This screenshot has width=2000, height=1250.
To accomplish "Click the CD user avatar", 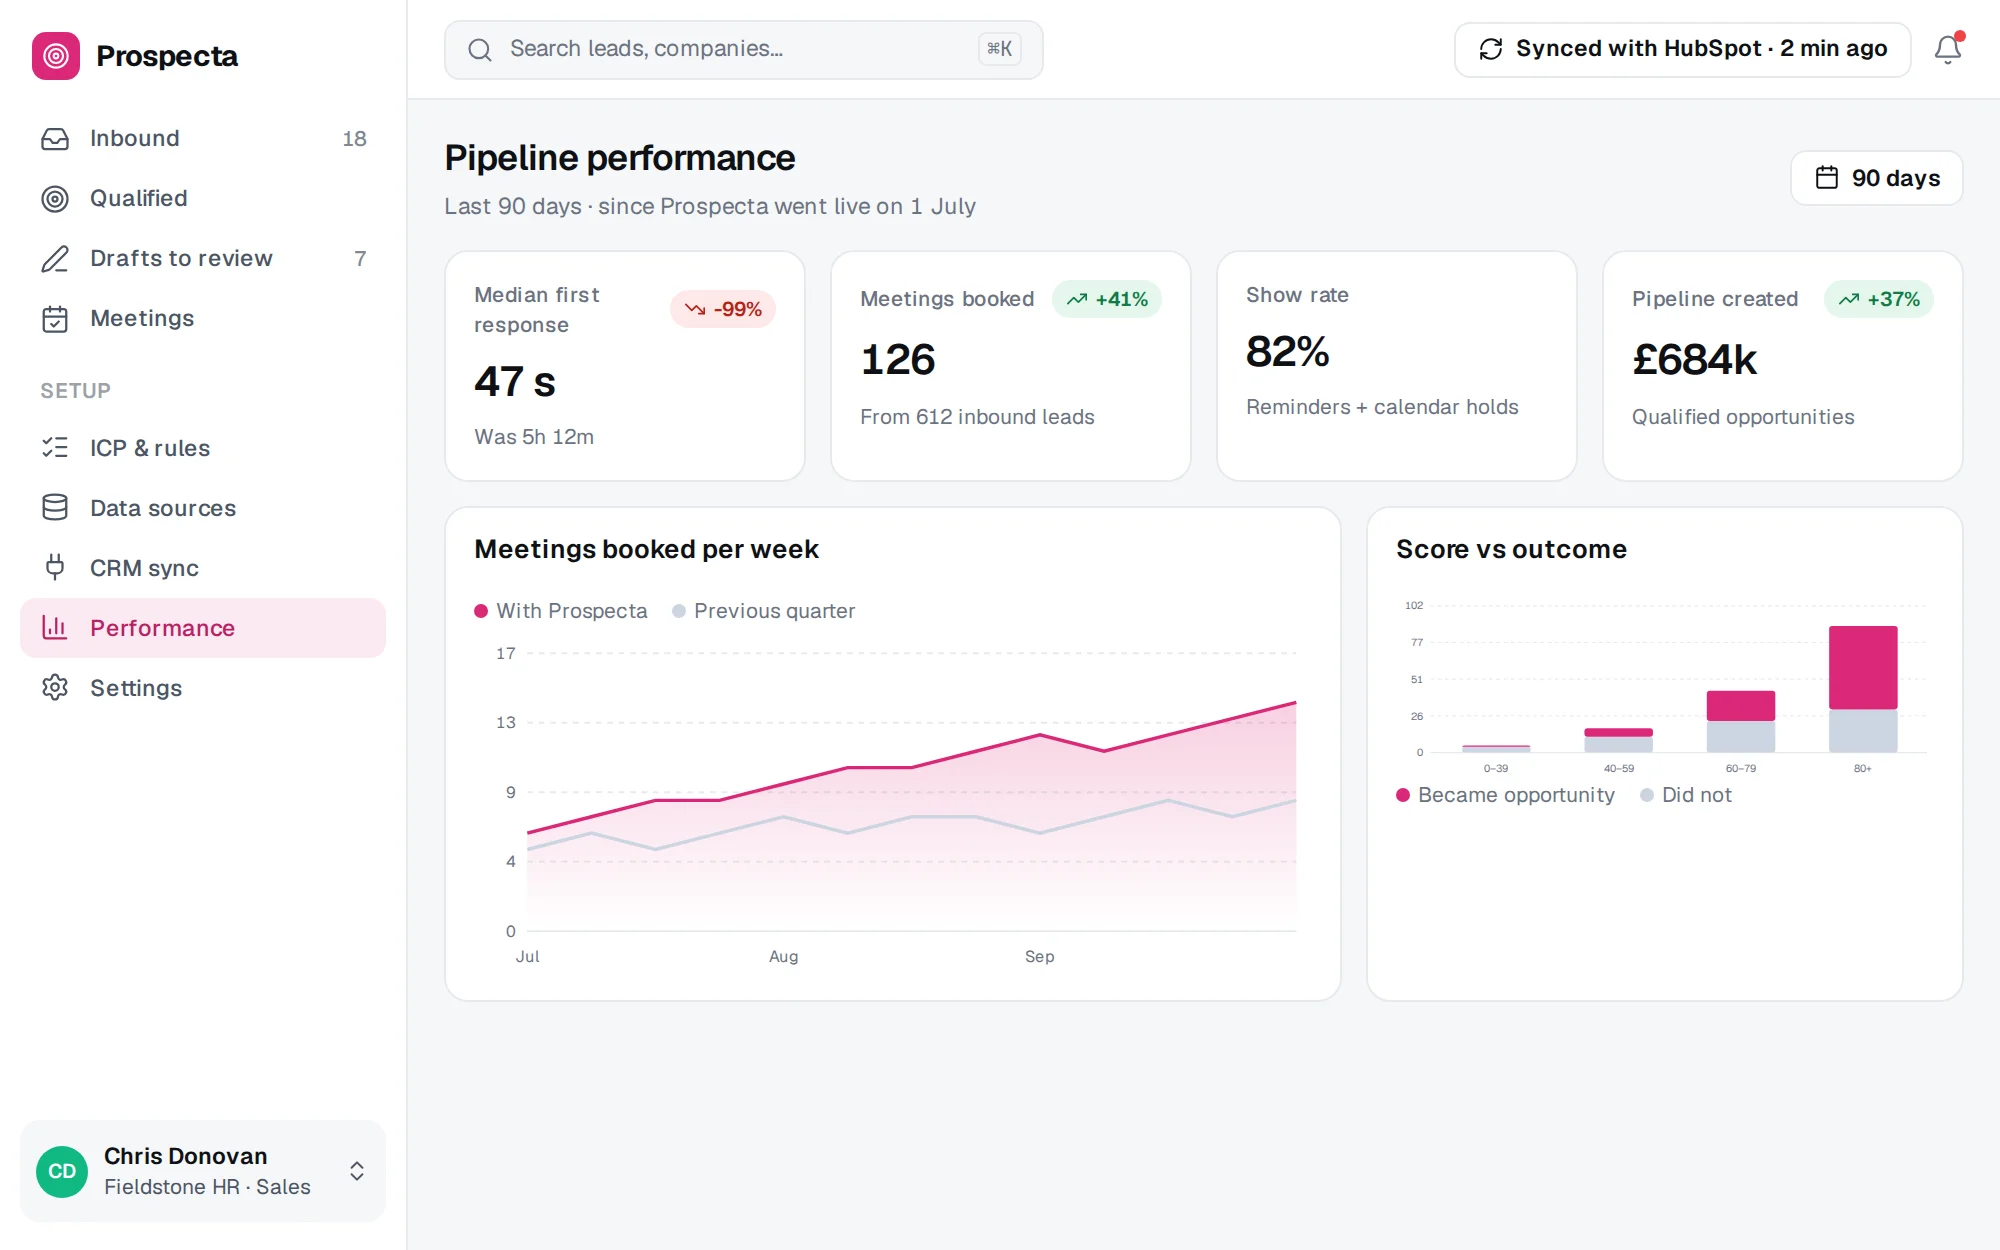I will (x=62, y=1171).
